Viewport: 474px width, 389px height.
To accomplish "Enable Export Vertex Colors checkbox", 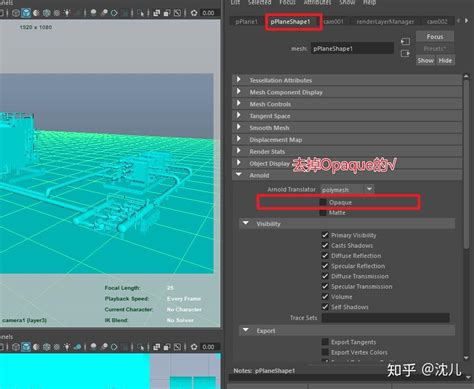I will 325,352.
